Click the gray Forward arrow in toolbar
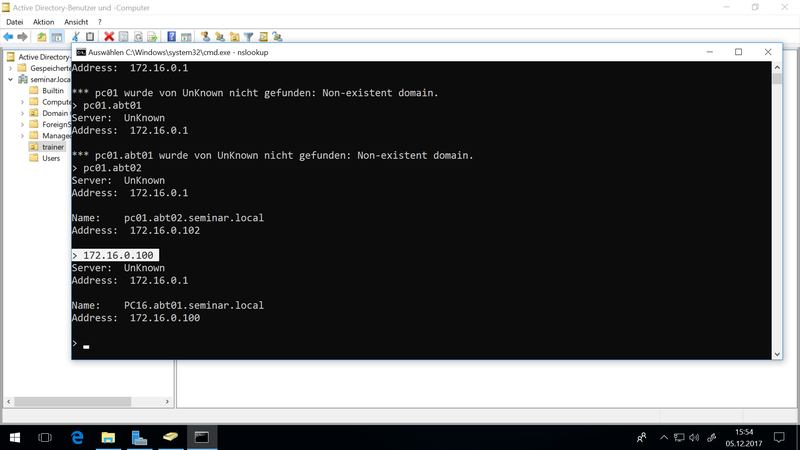 tap(22, 37)
